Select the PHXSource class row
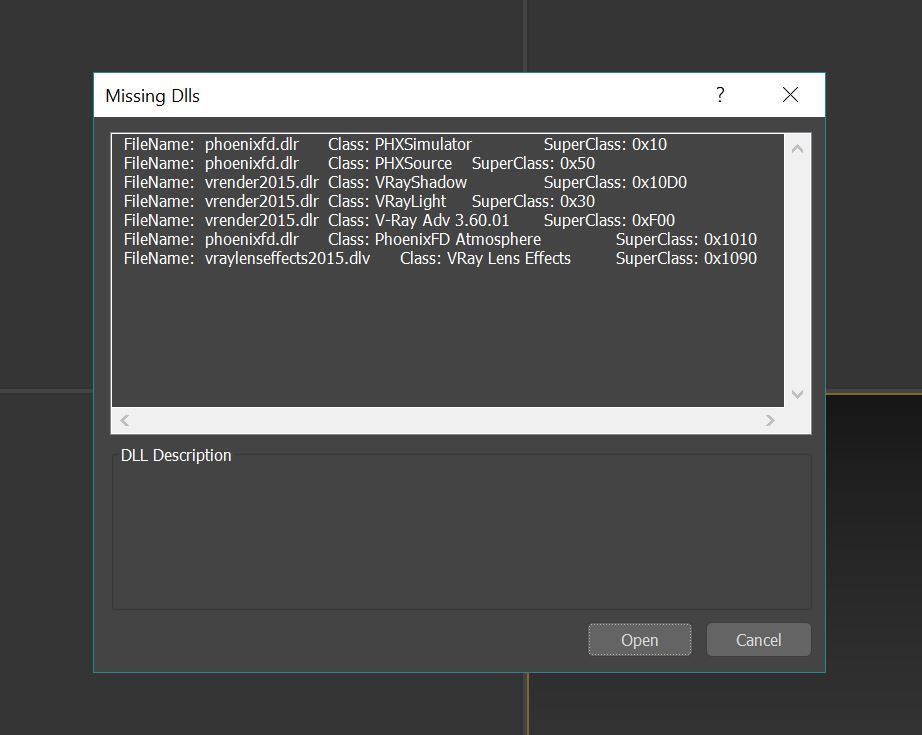Screen dimensions: 922x735 point(447,163)
